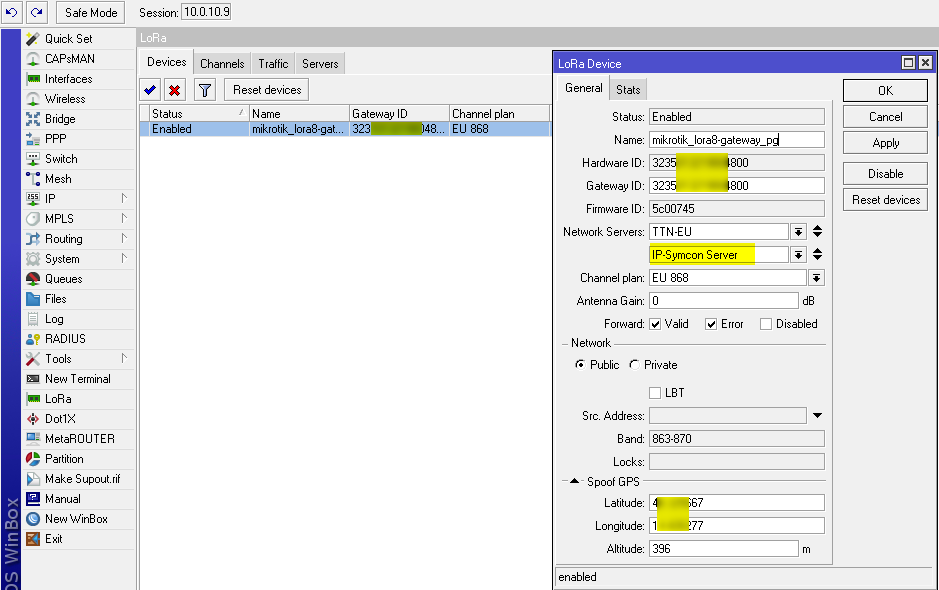Screen dimensions: 939x590
Task: Switch to the Channels tab
Action: [222, 63]
